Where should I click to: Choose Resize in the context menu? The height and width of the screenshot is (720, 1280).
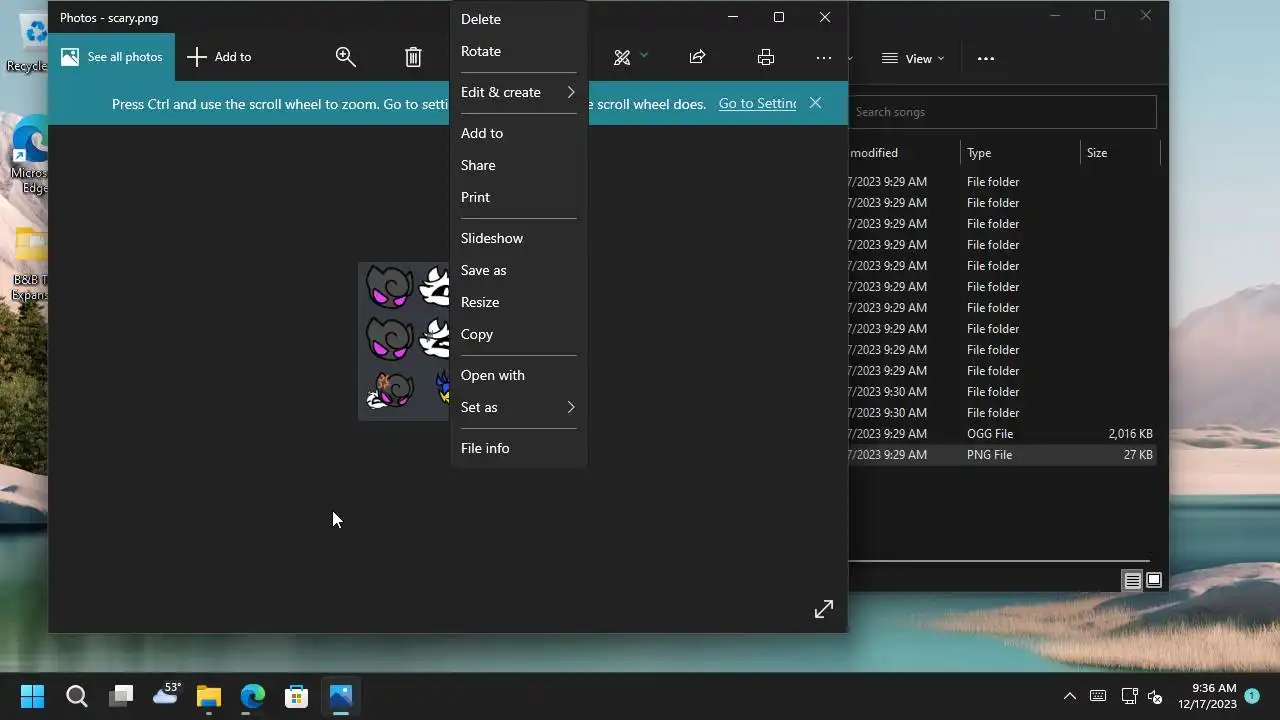[518, 302]
